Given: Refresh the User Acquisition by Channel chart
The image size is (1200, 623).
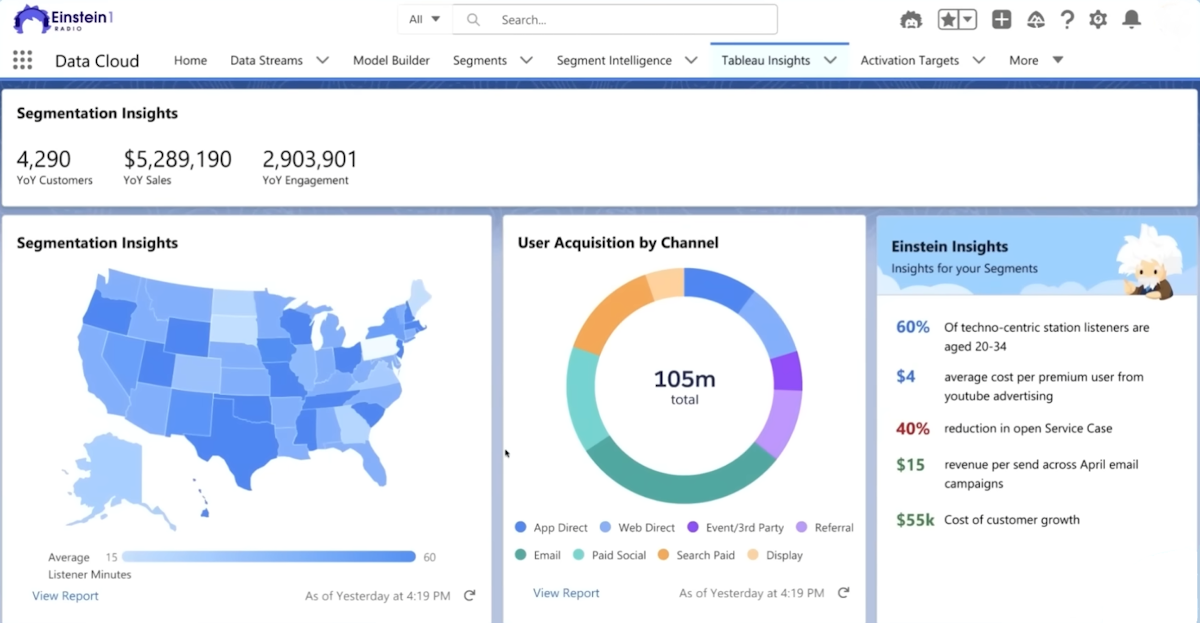Looking at the screenshot, I should click(x=843, y=592).
